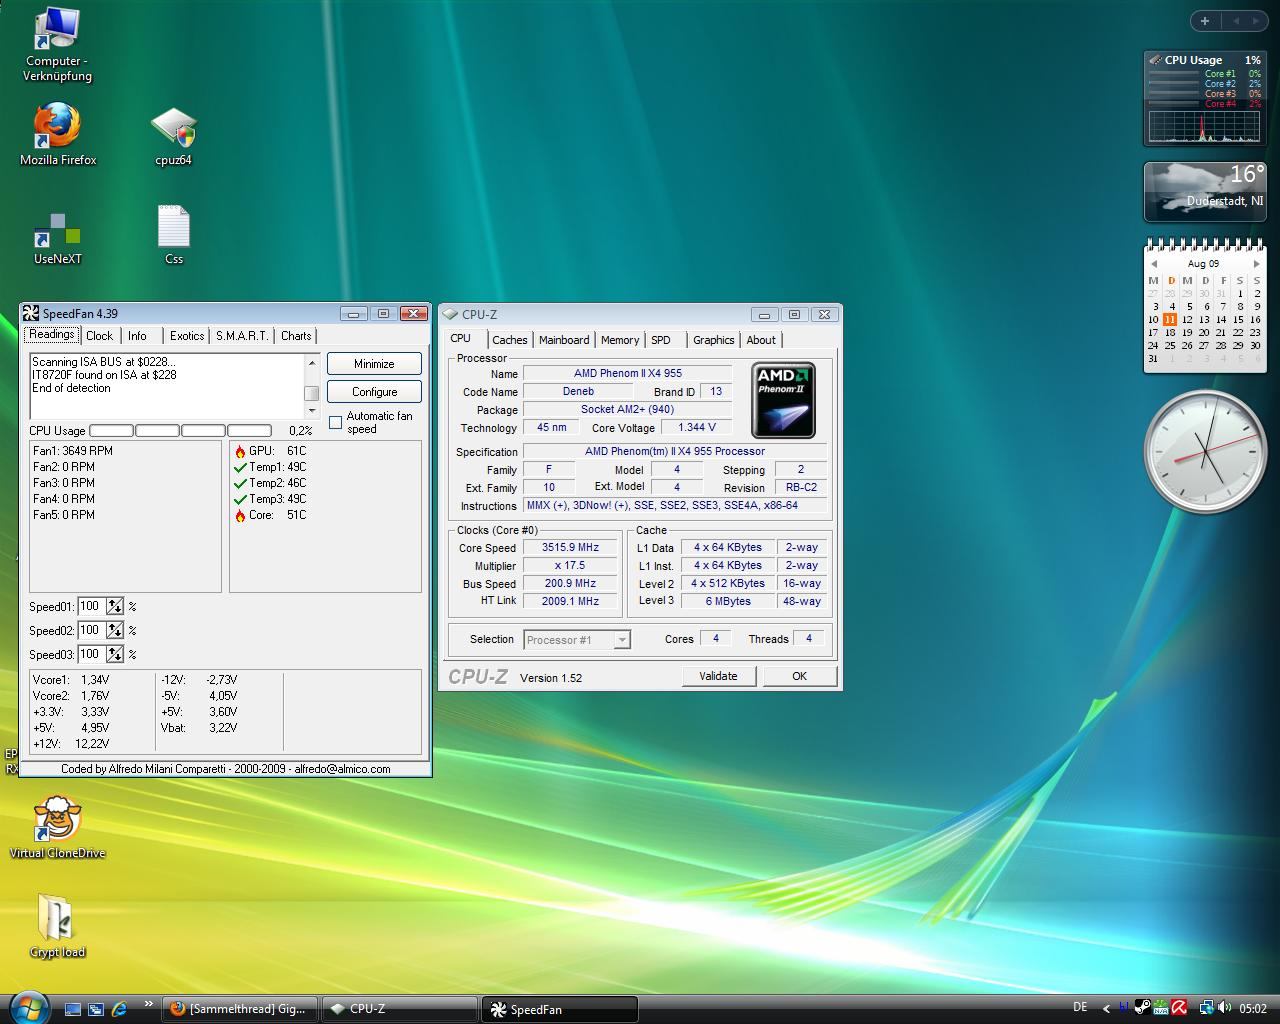Click the Switch between windows quick launch icon

[96, 1009]
